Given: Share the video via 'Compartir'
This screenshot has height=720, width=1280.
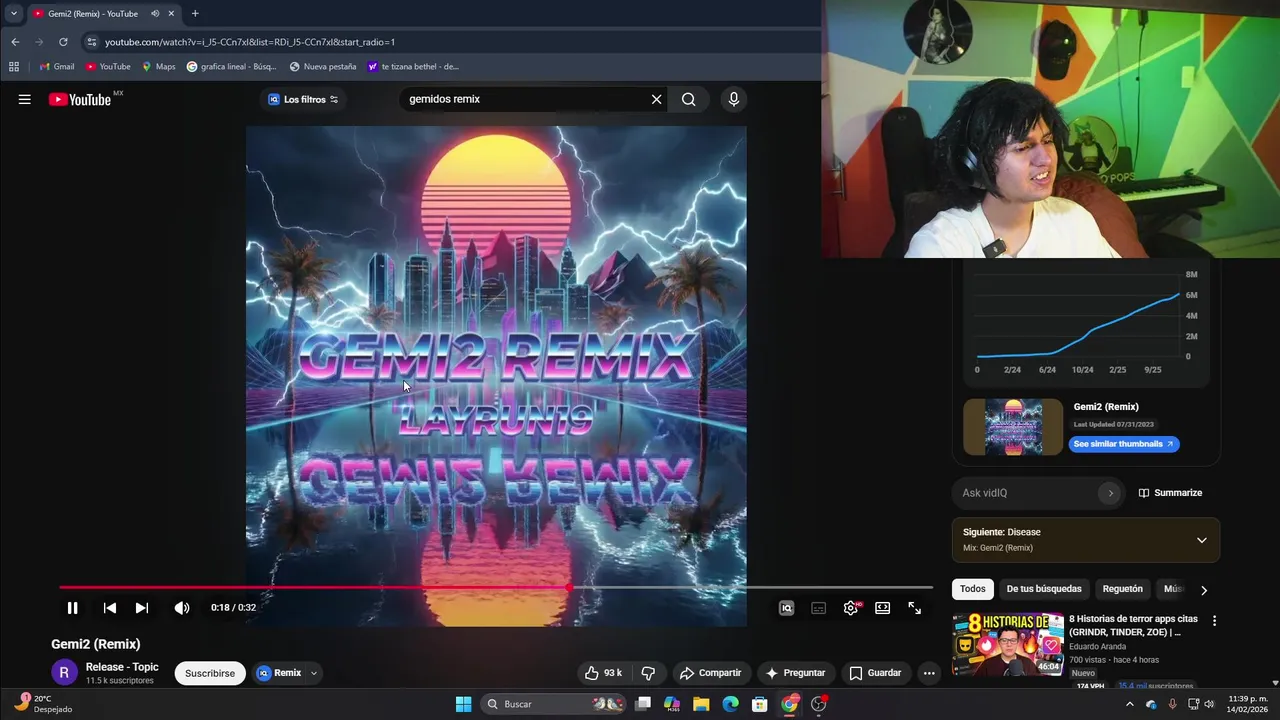Looking at the screenshot, I should coord(711,673).
